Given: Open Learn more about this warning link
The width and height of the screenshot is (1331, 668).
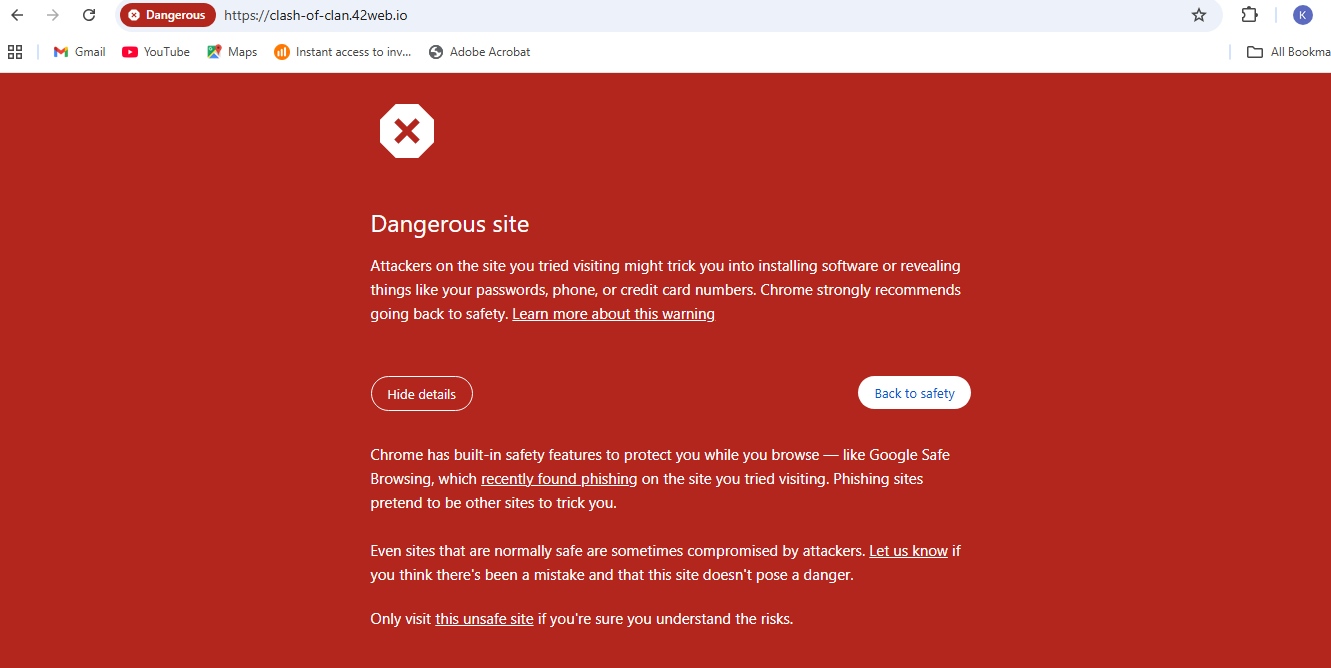Looking at the screenshot, I should 613,314.
